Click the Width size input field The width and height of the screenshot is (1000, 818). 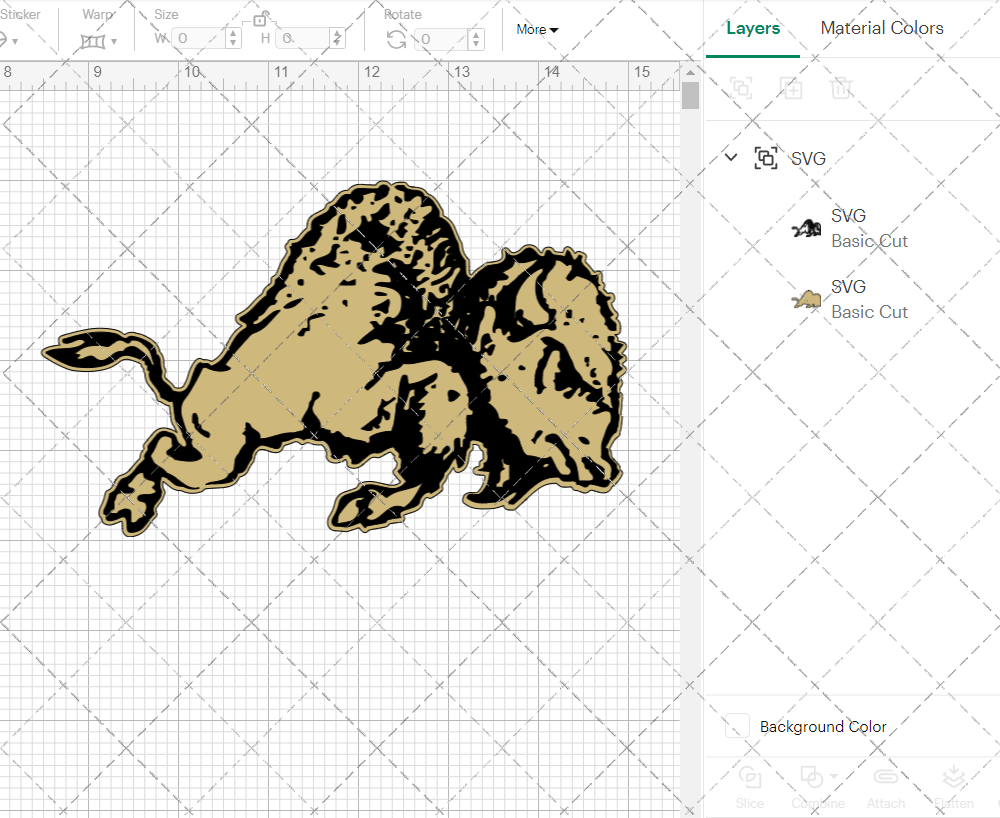tap(200, 38)
